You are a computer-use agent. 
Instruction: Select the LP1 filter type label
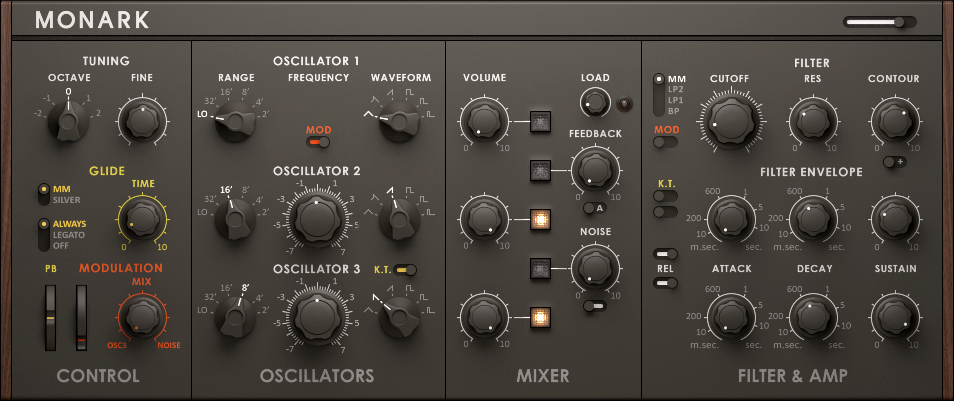point(677,101)
